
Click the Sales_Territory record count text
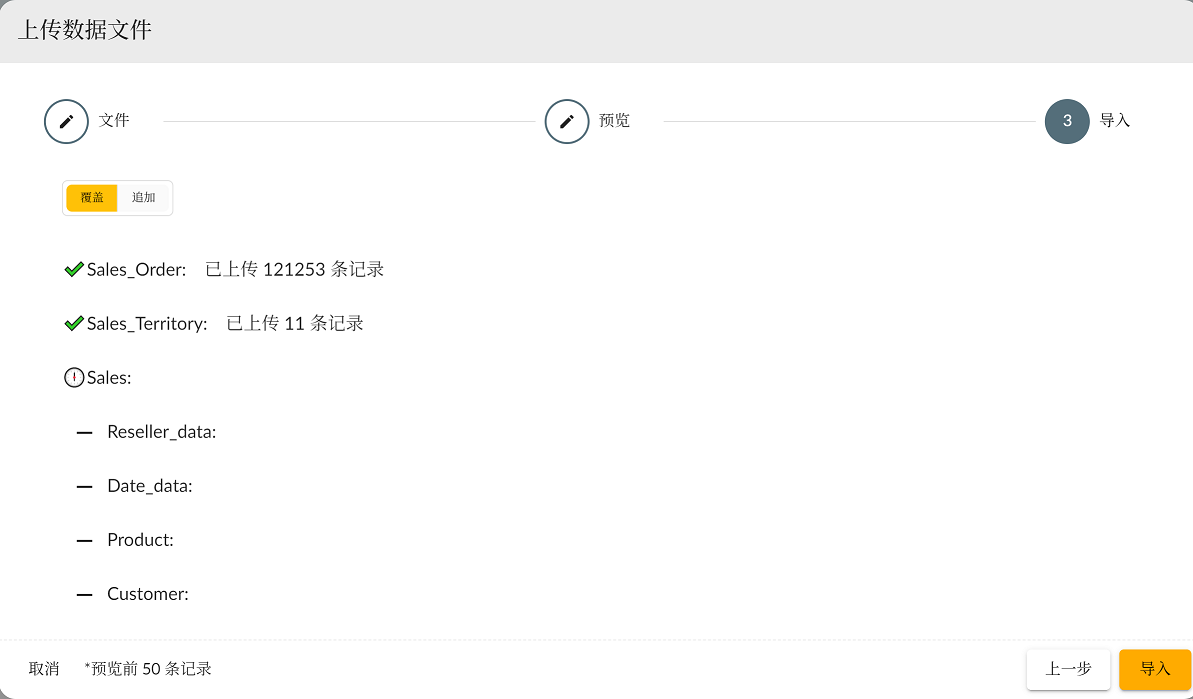294,324
